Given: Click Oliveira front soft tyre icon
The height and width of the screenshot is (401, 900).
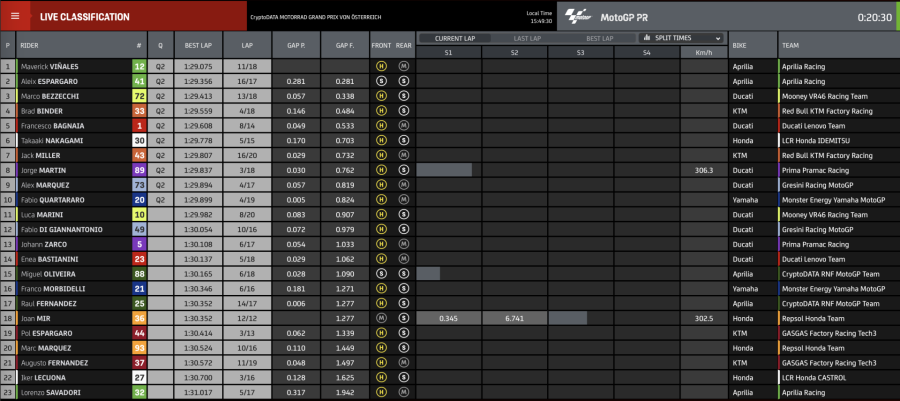Looking at the screenshot, I should click(x=380, y=274).
